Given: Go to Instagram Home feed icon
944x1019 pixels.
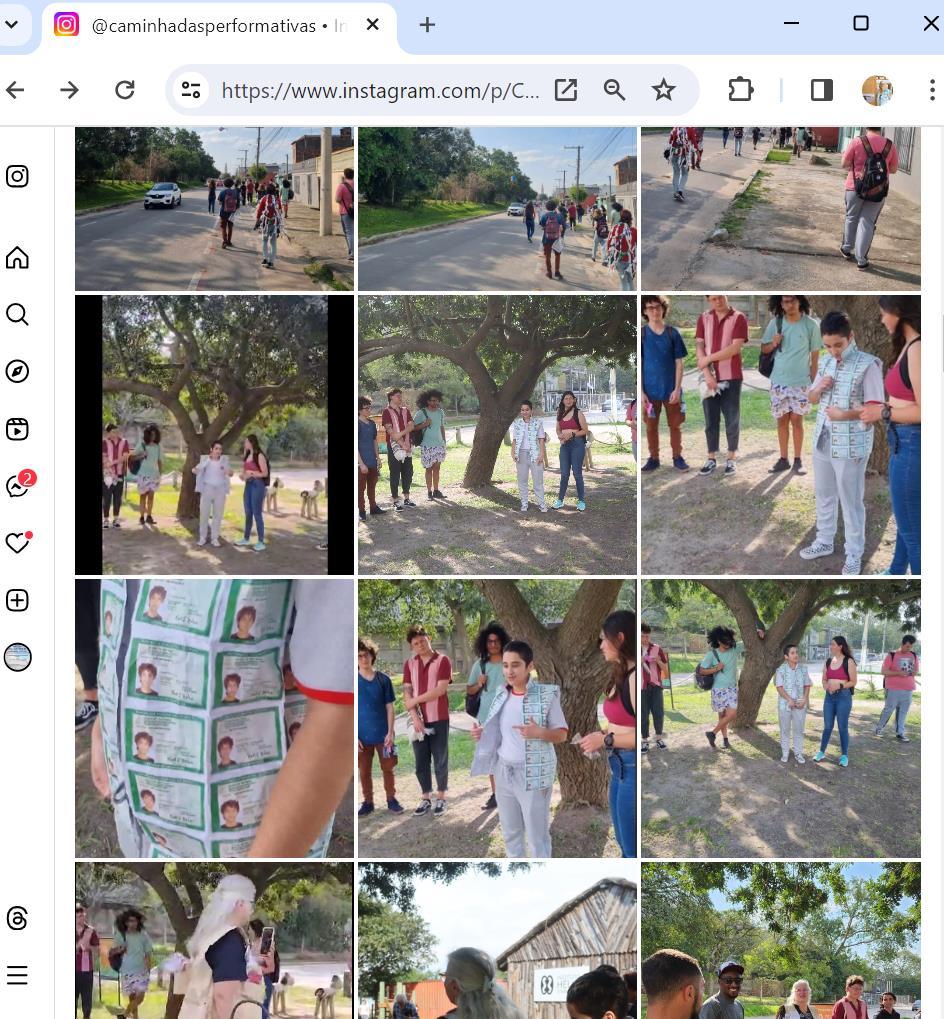Looking at the screenshot, I should click(18, 257).
